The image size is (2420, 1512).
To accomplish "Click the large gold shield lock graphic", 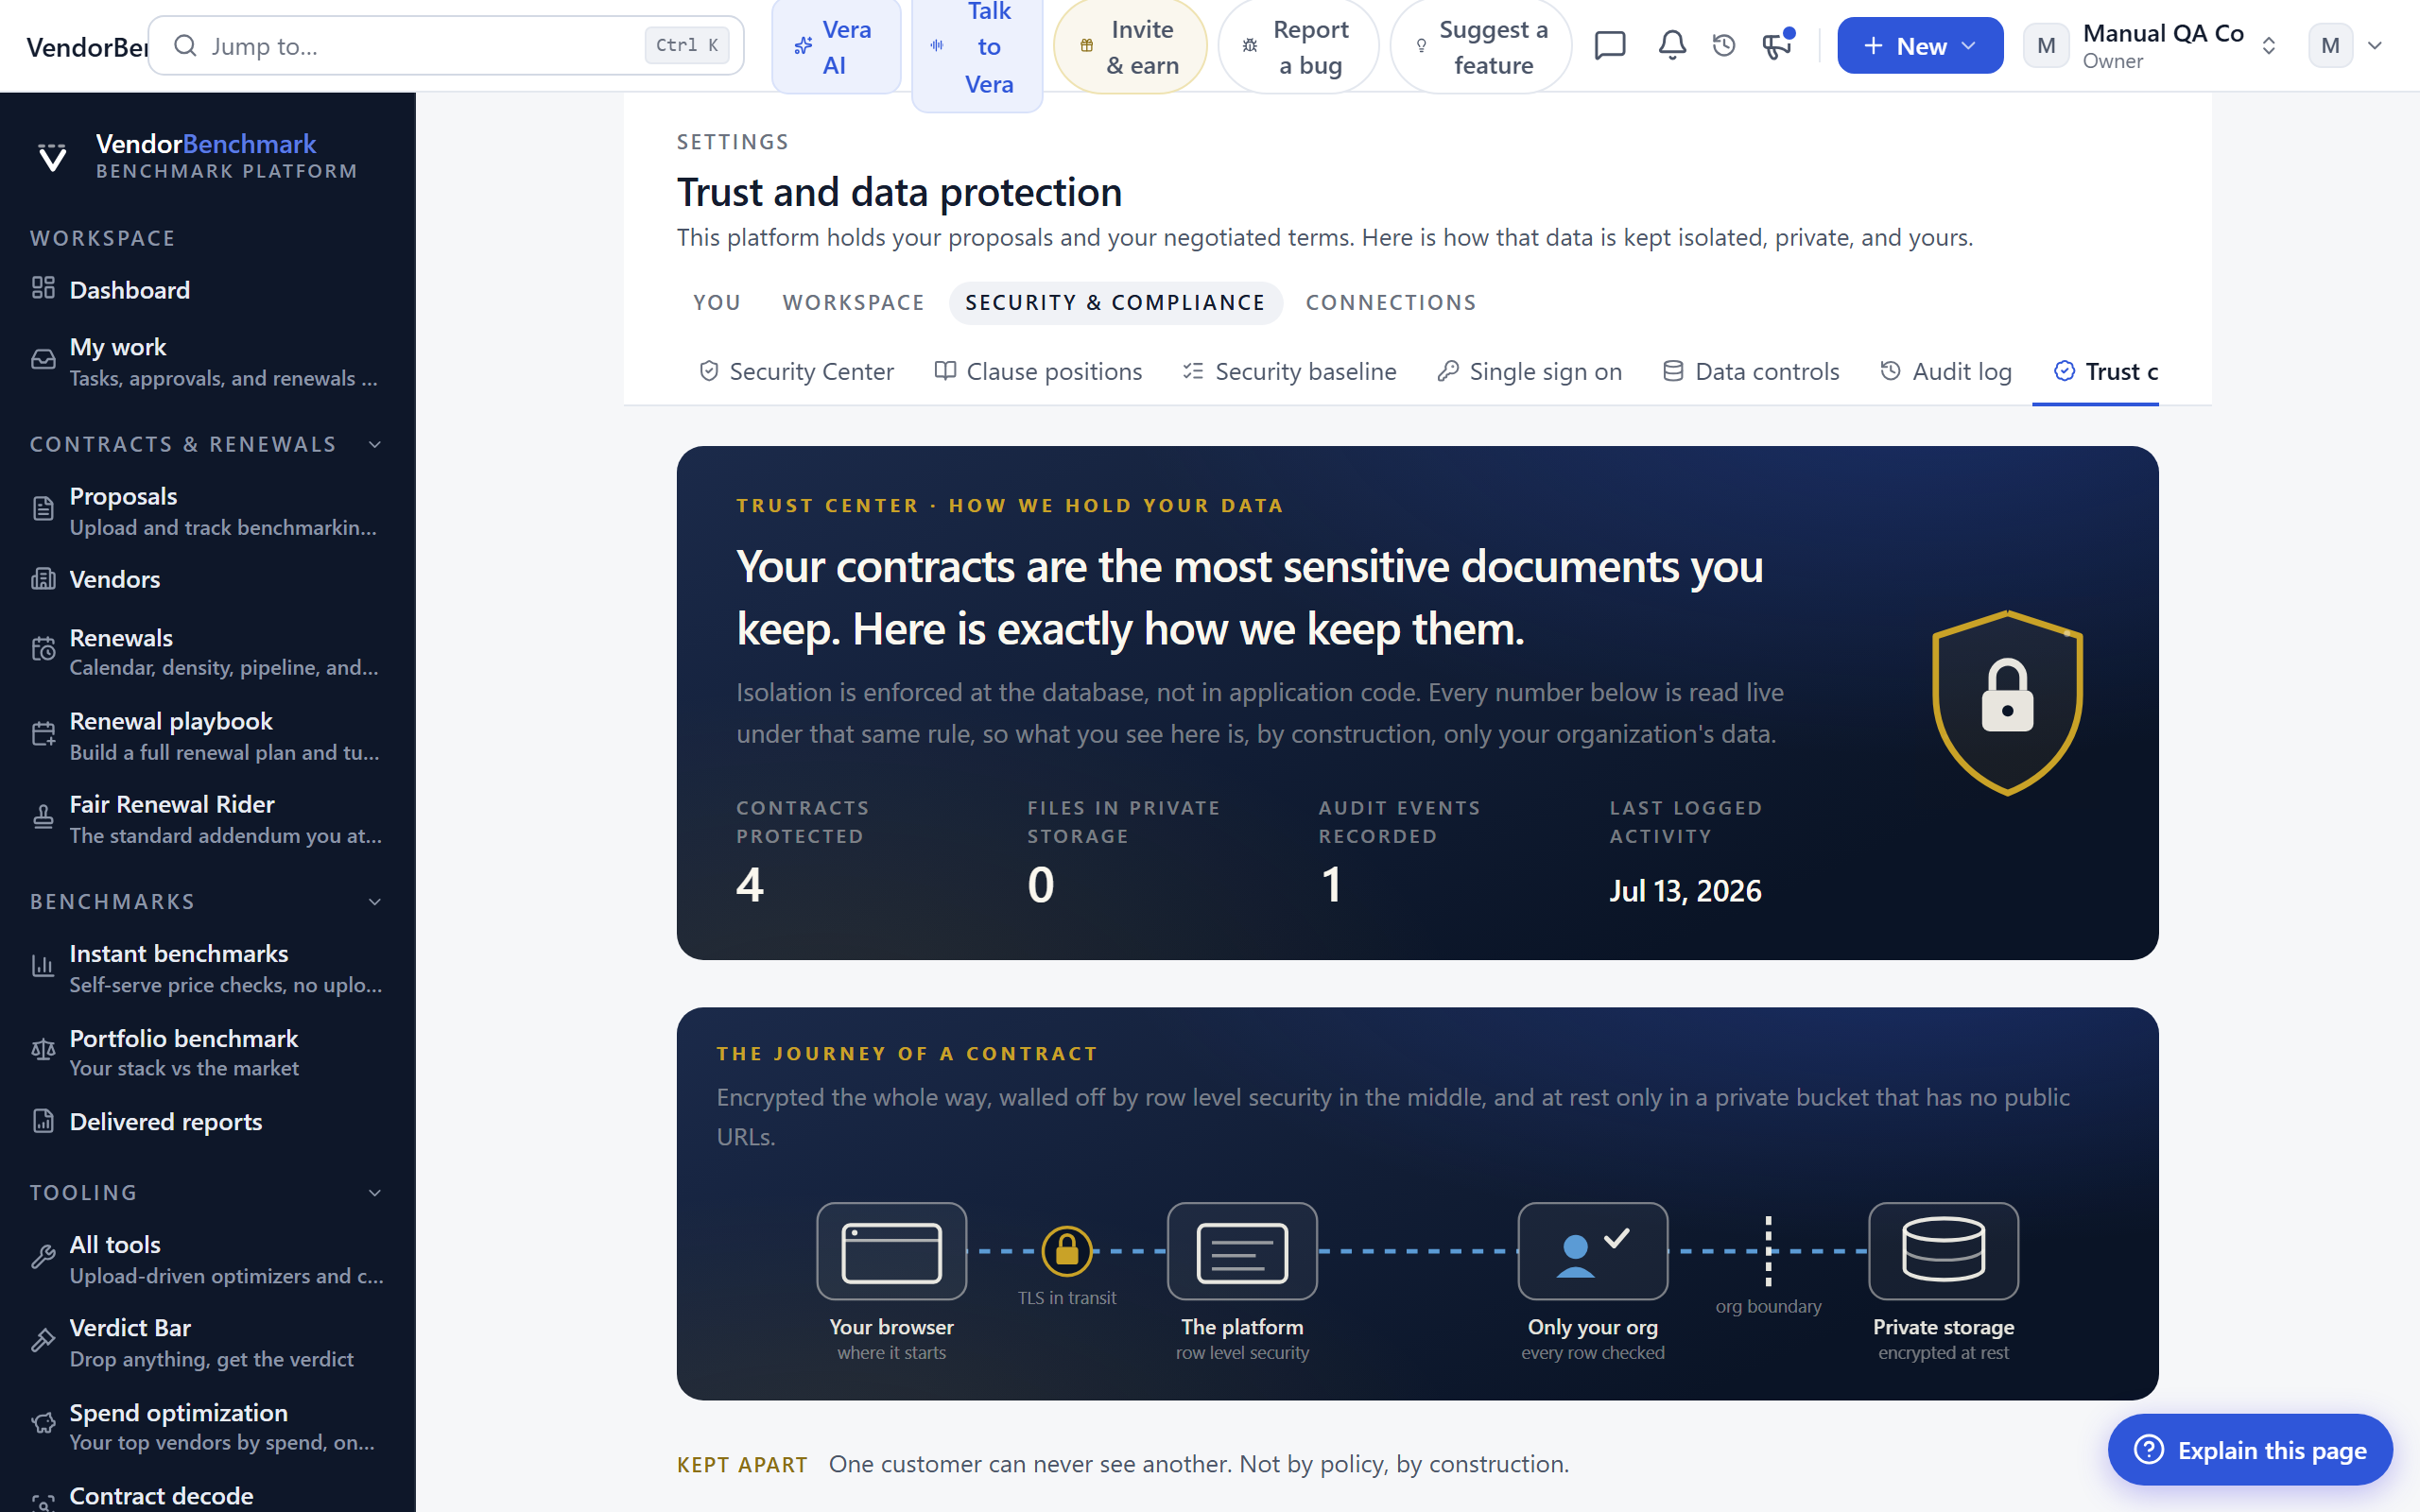I will pos(2007,703).
